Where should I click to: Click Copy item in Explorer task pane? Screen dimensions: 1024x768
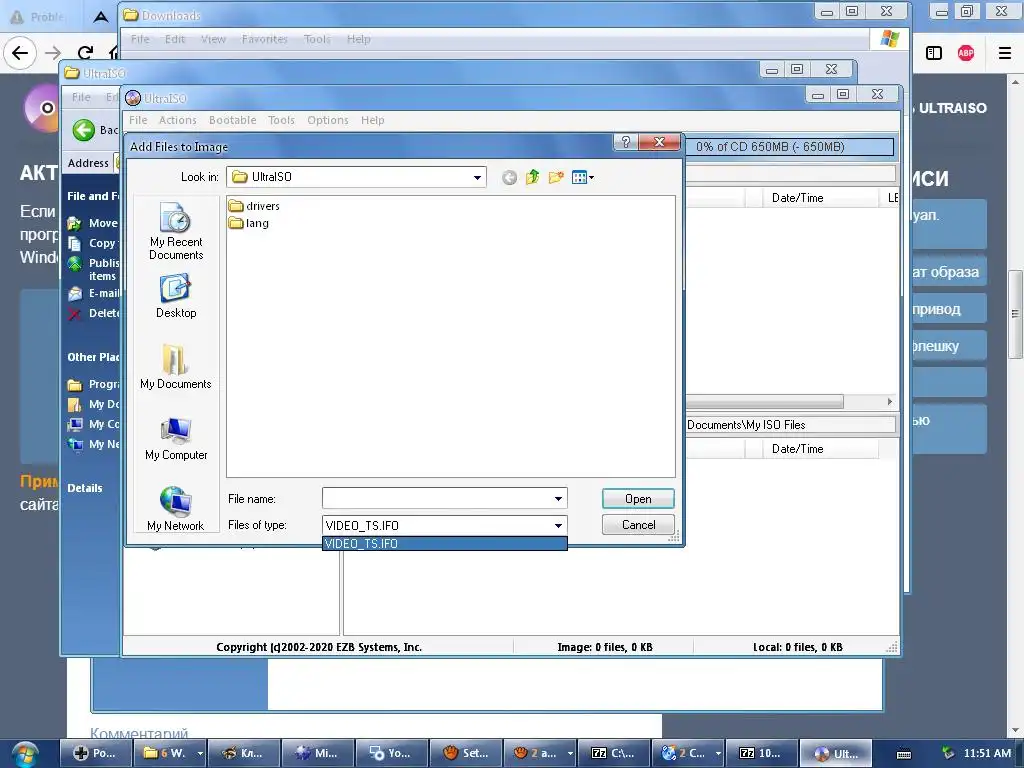[93, 243]
